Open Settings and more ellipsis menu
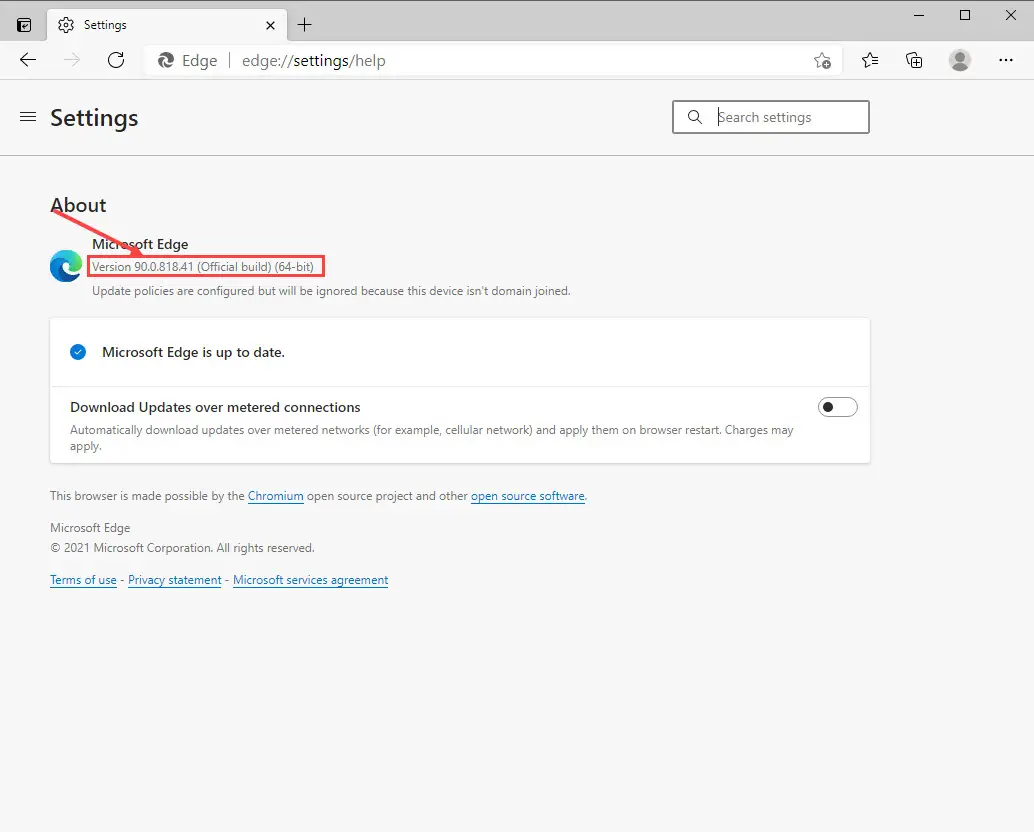 [1006, 60]
